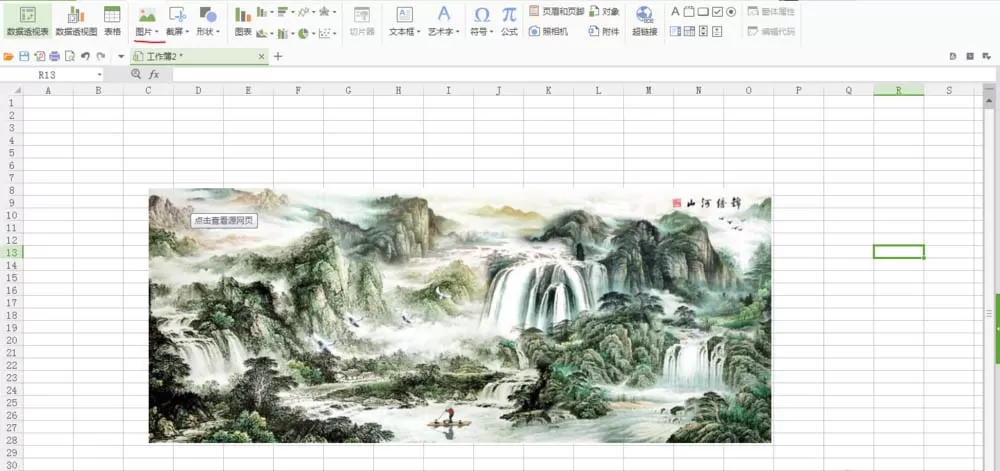
Task: Close the 工作簿2 document tab
Action: point(261,57)
